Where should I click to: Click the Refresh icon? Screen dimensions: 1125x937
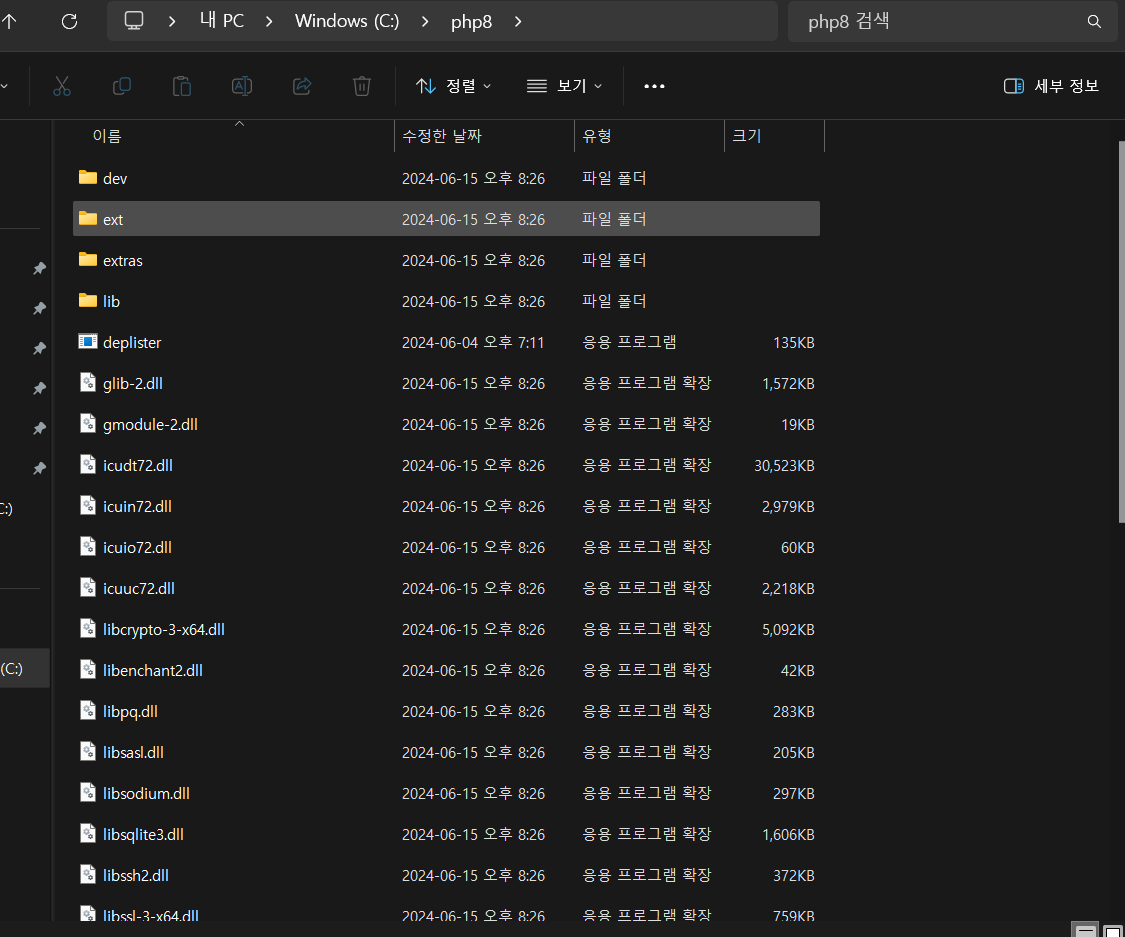pos(70,22)
